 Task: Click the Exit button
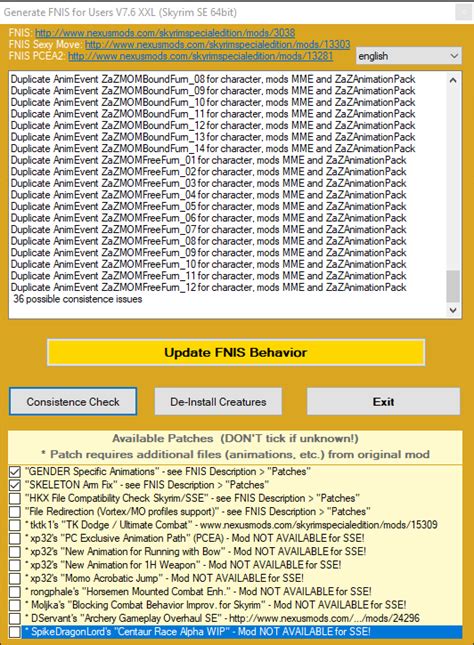(x=383, y=401)
